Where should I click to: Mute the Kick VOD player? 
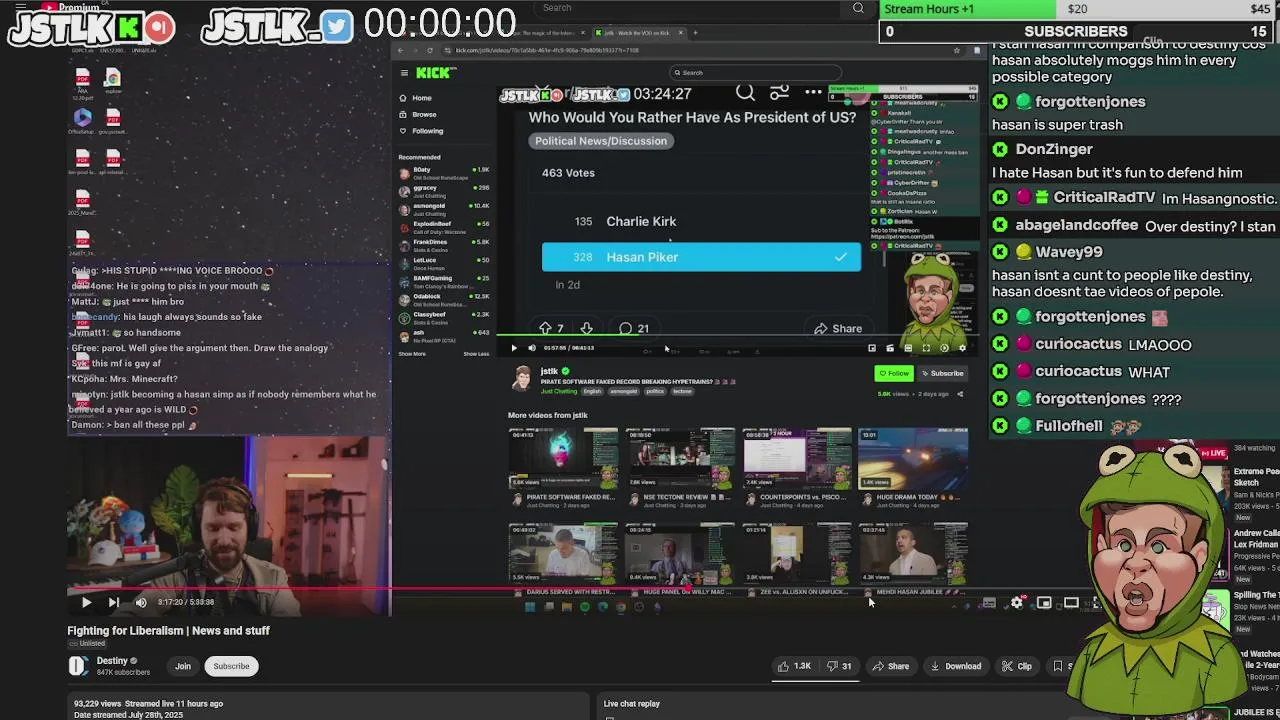click(x=531, y=348)
